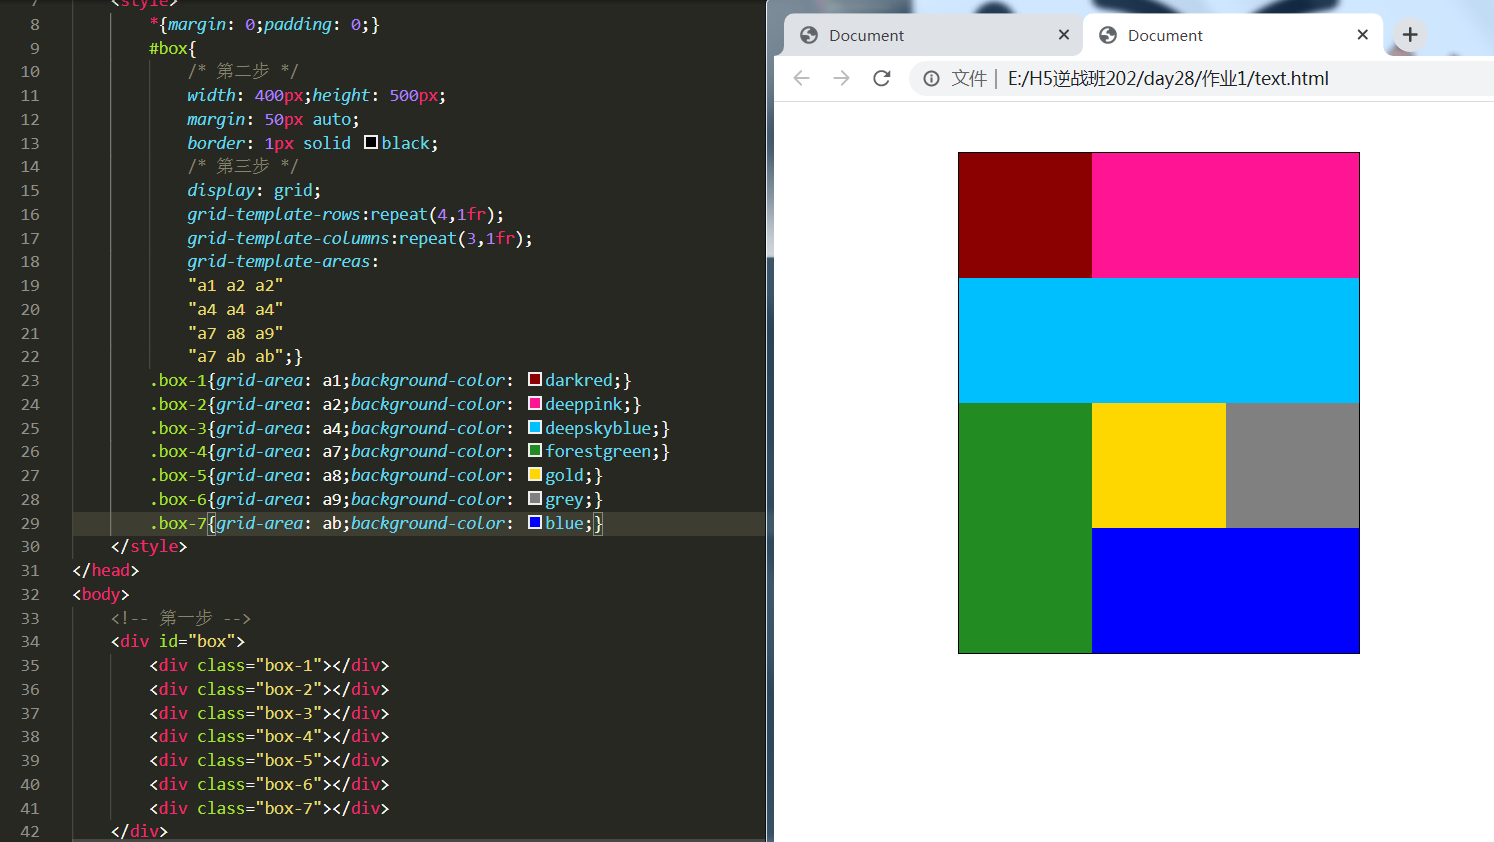Image resolution: width=1494 pixels, height=842 pixels.
Task: Open the grey color swatch in code
Action: [x=535, y=499]
